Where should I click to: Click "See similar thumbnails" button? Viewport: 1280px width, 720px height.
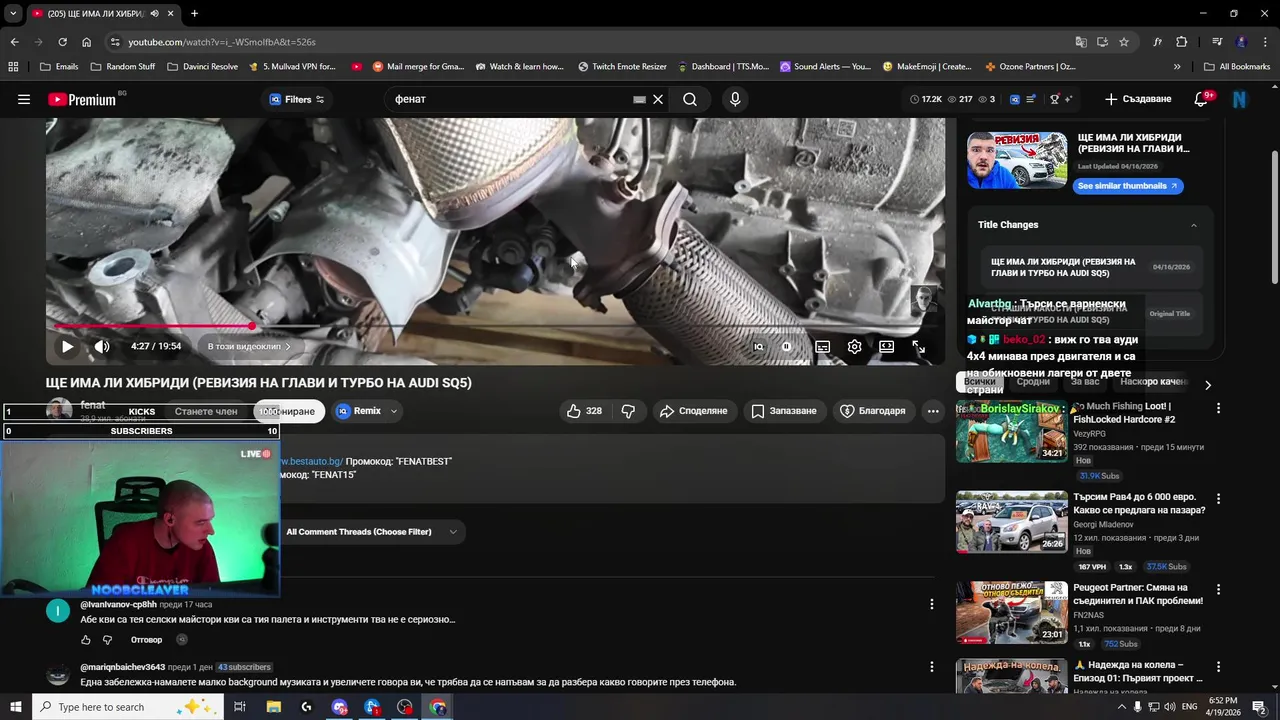pyautogui.click(x=1129, y=186)
